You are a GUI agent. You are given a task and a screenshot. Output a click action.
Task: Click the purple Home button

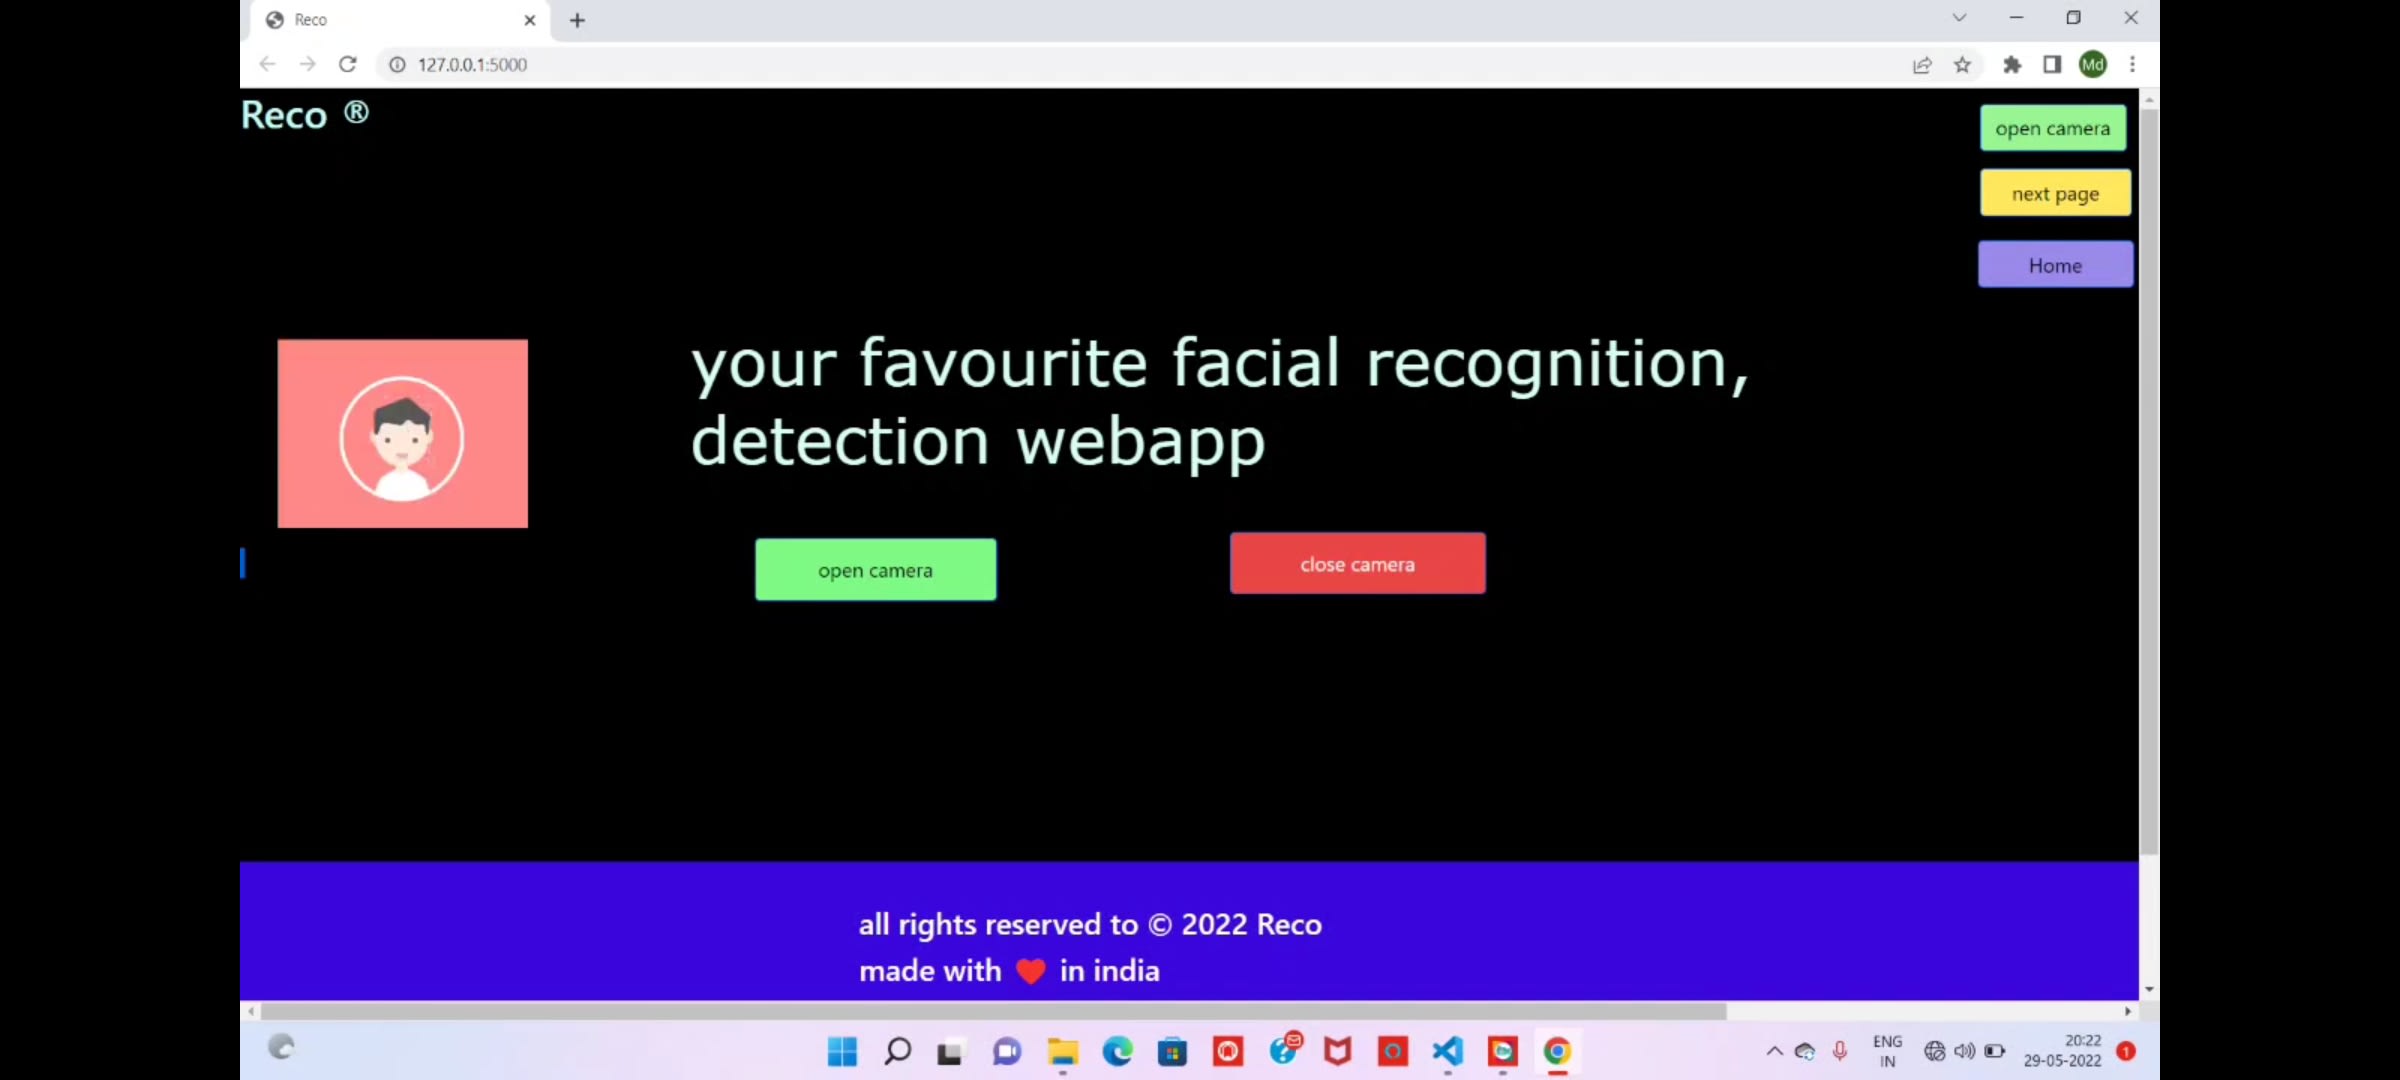[x=2055, y=265]
